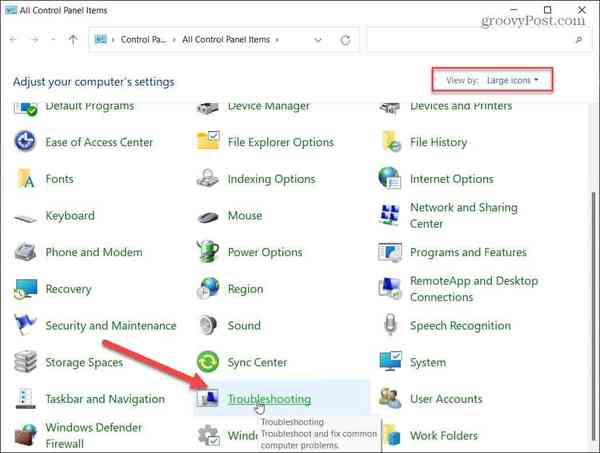Open the User Accounts link text
This screenshot has width=600, height=453.
[446, 399]
